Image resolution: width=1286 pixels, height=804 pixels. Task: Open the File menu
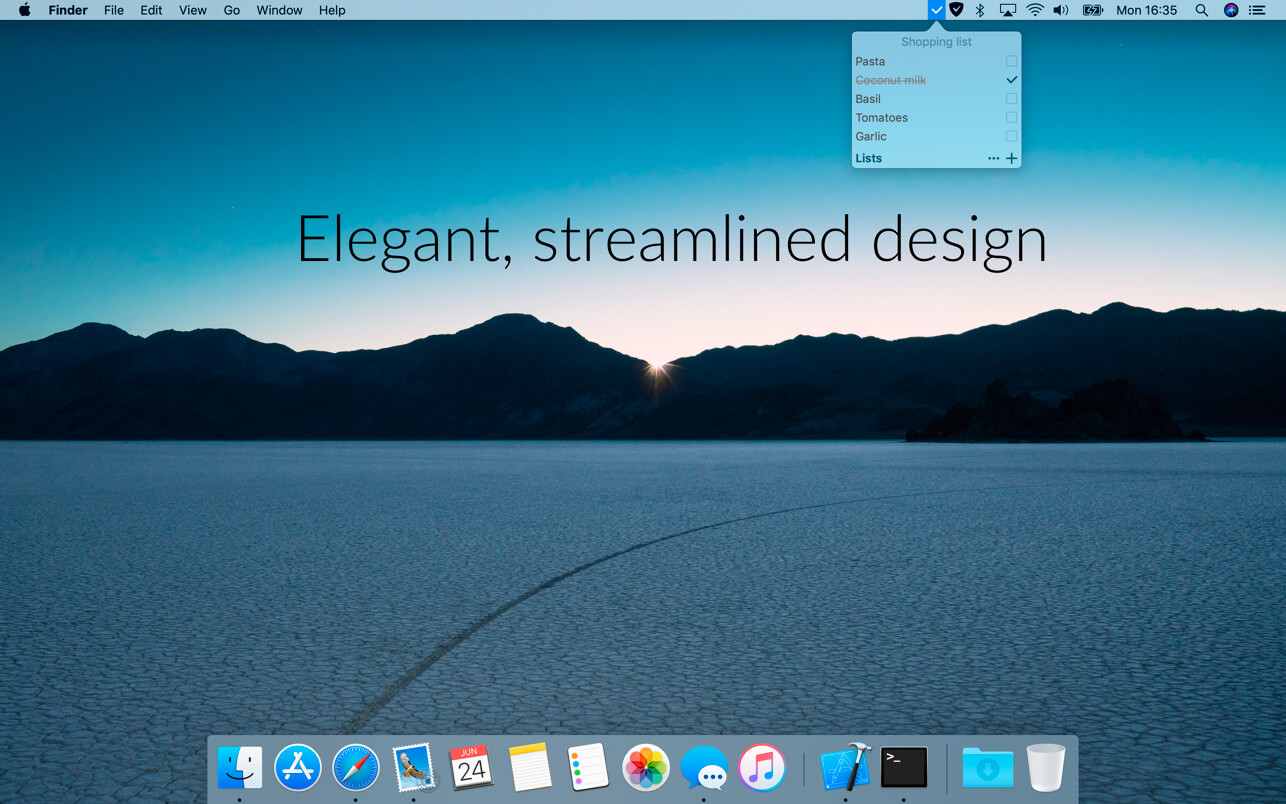[114, 10]
